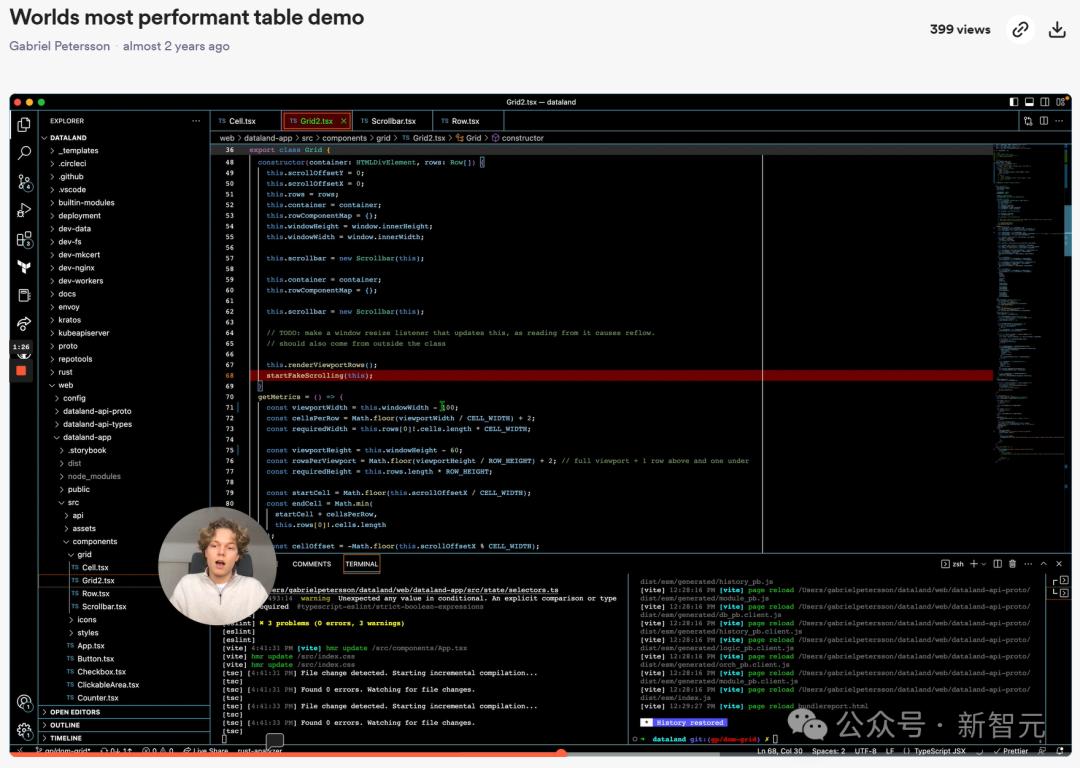Screen dimensions: 1080x768
Task: Toggle the bottom panel layout button
Action: [1029, 102]
